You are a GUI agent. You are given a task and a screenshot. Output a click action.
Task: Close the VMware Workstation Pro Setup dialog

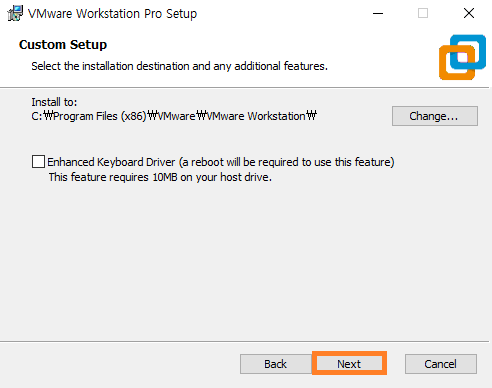(469, 13)
